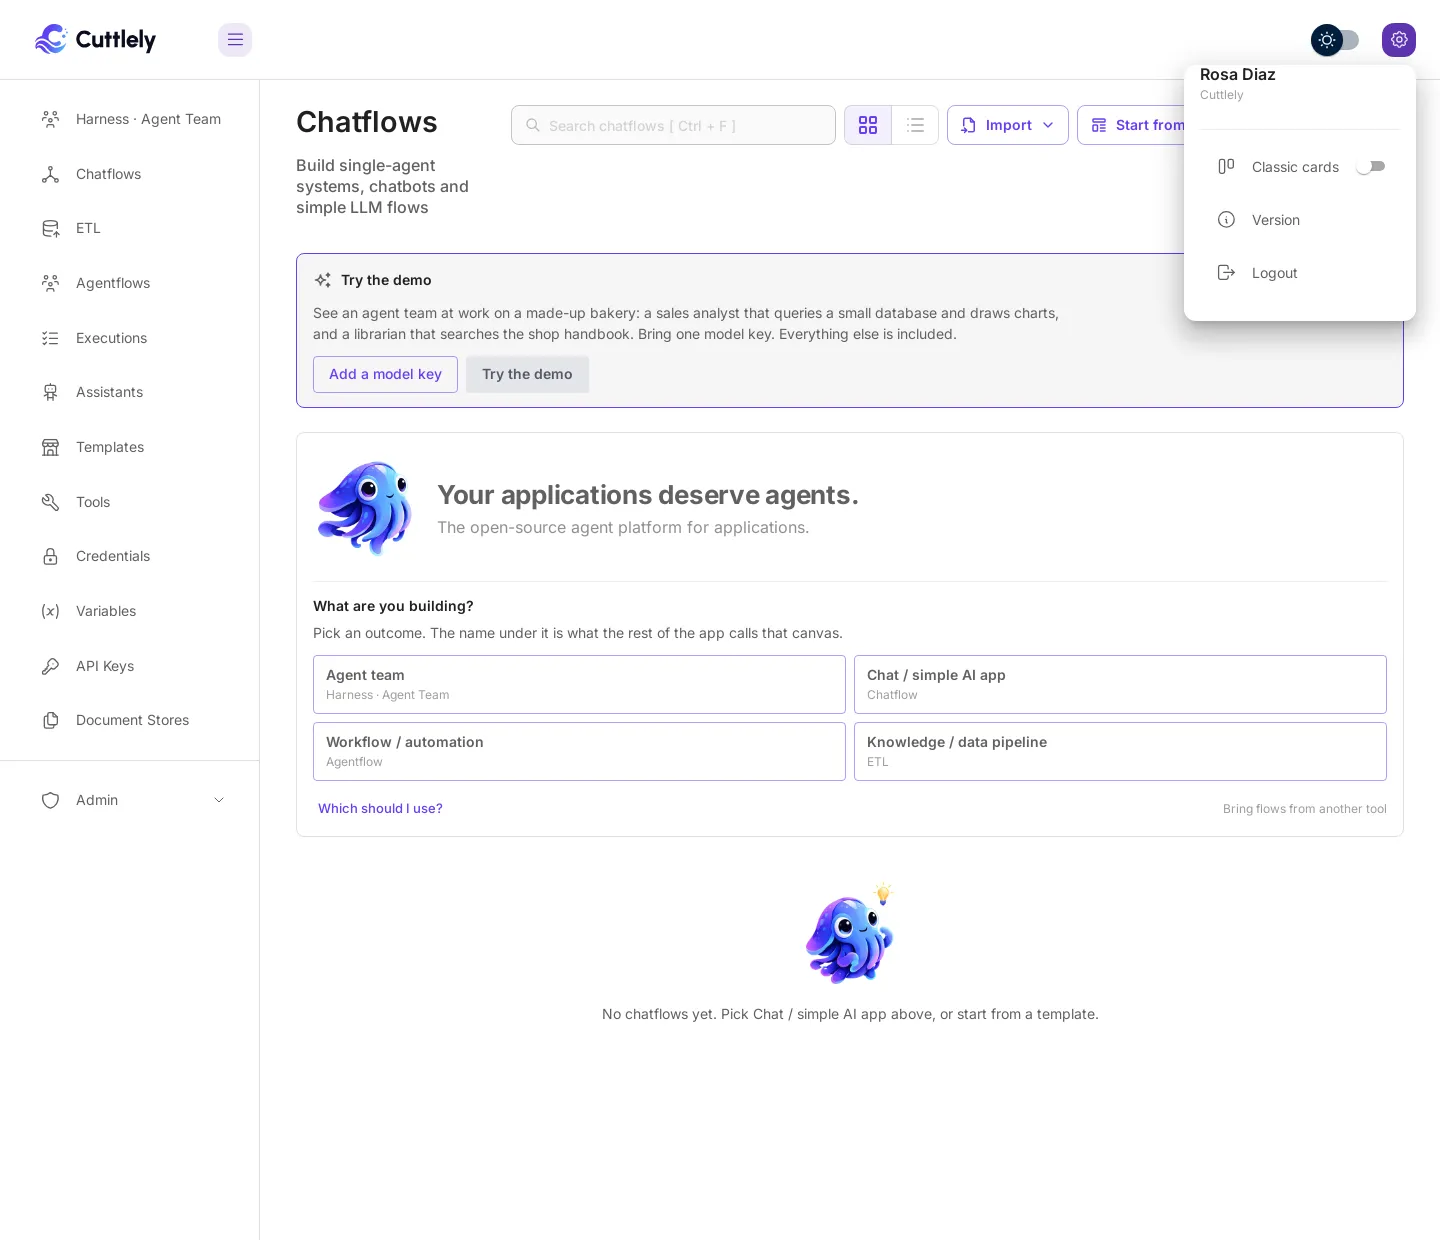1440x1240 pixels.
Task: Click the Logout arrow icon
Action: pos(1226,273)
